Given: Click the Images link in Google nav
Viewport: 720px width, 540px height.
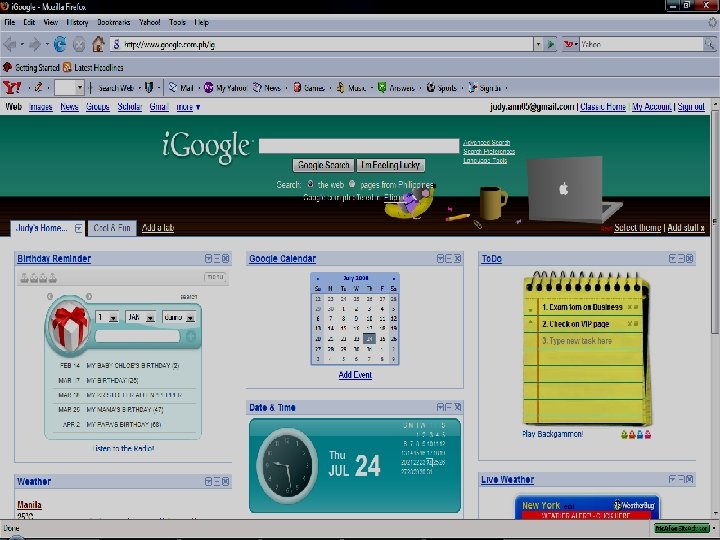Looking at the screenshot, I should [40, 107].
